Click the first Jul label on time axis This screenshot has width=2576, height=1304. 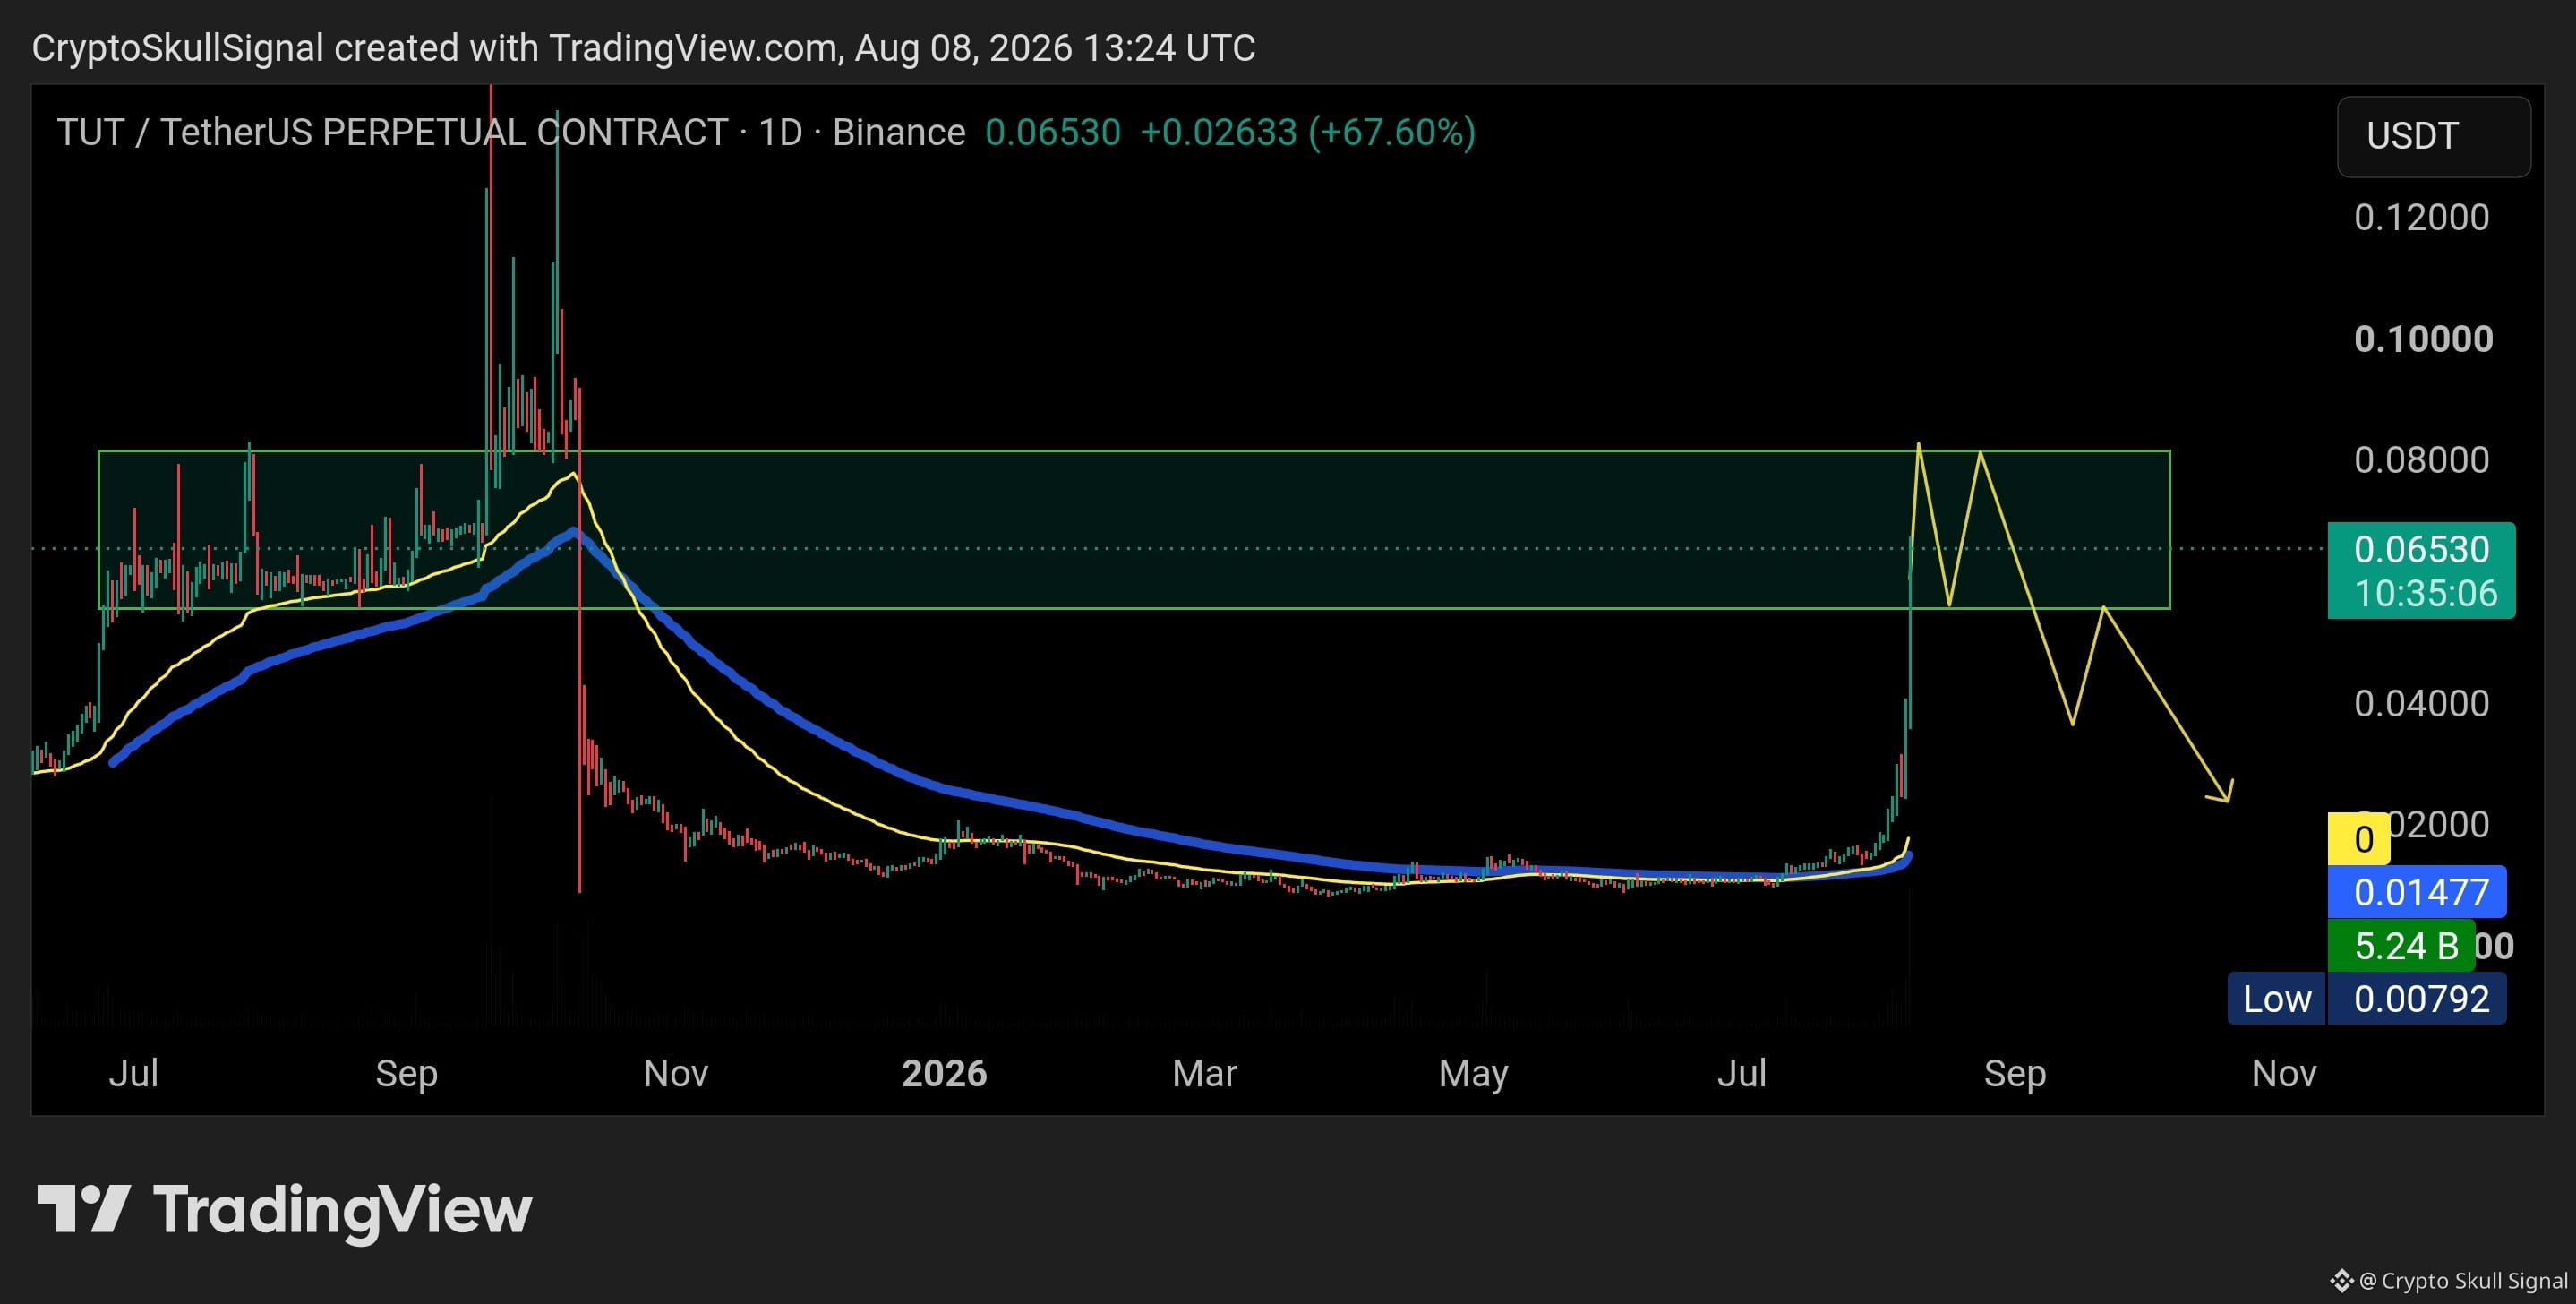[x=133, y=1073]
